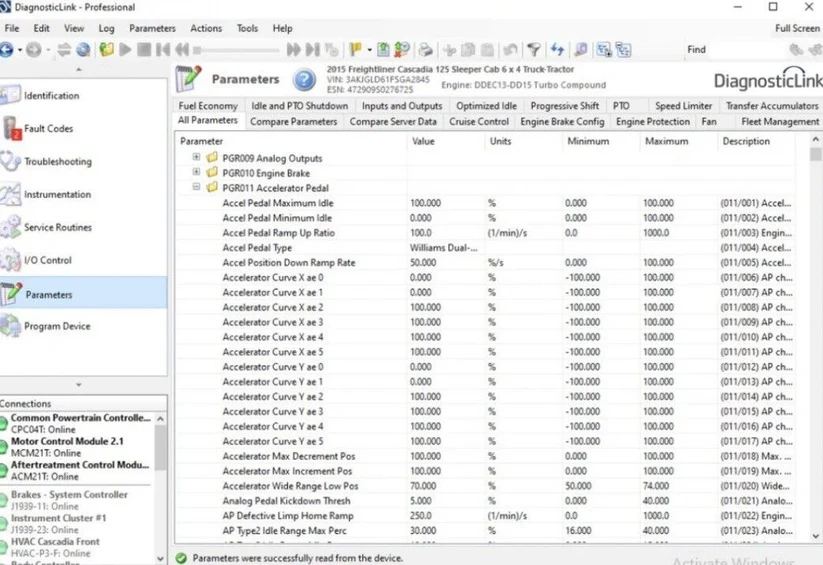Stop log playback with the Stop button
The width and height of the screenshot is (823, 565).
(144, 50)
